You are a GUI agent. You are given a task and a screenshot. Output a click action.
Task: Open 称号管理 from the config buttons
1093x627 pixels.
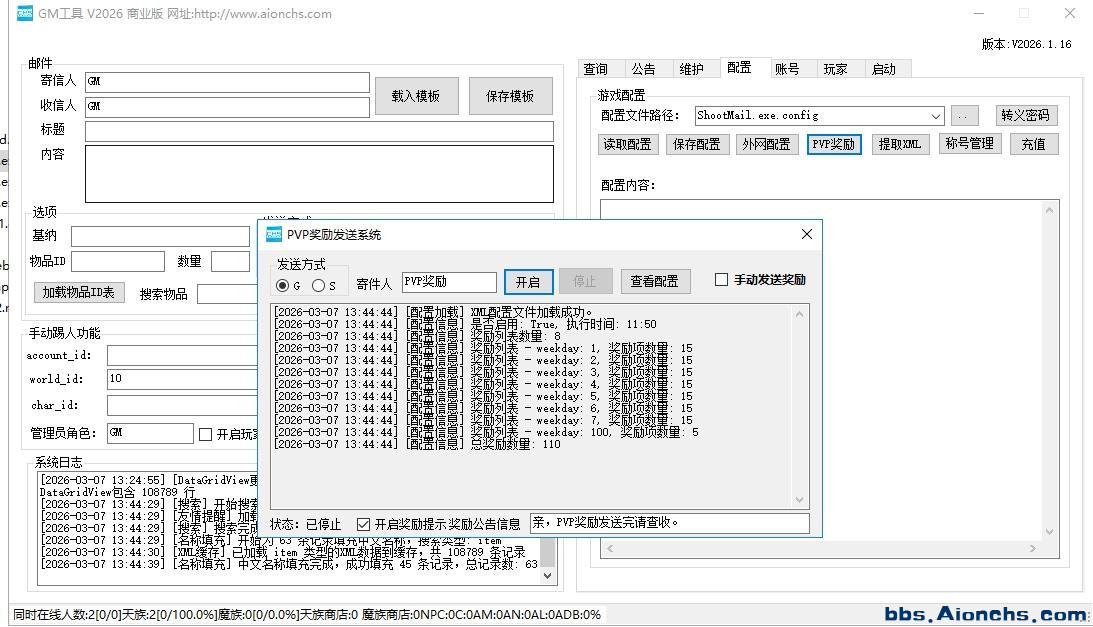point(969,144)
